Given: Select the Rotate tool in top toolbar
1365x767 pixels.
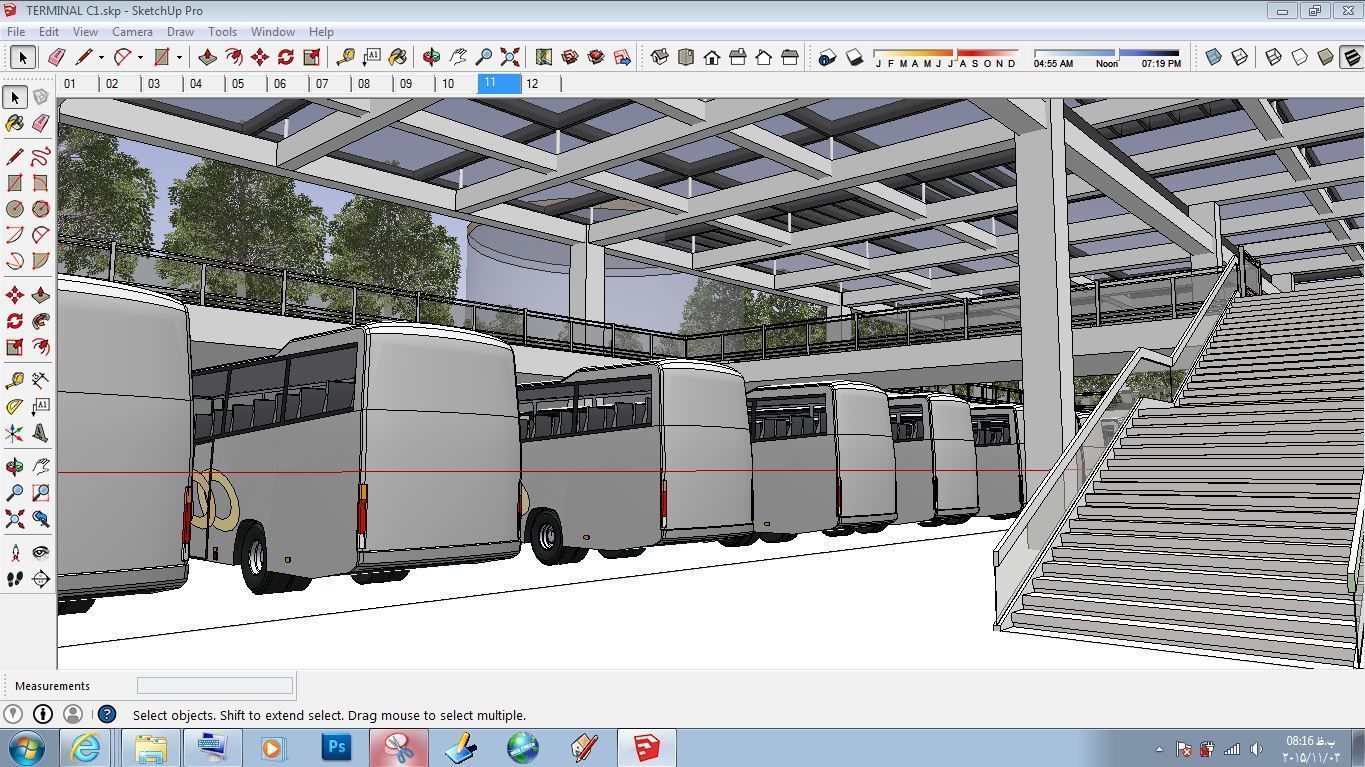Looking at the screenshot, I should click(x=286, y=57).
